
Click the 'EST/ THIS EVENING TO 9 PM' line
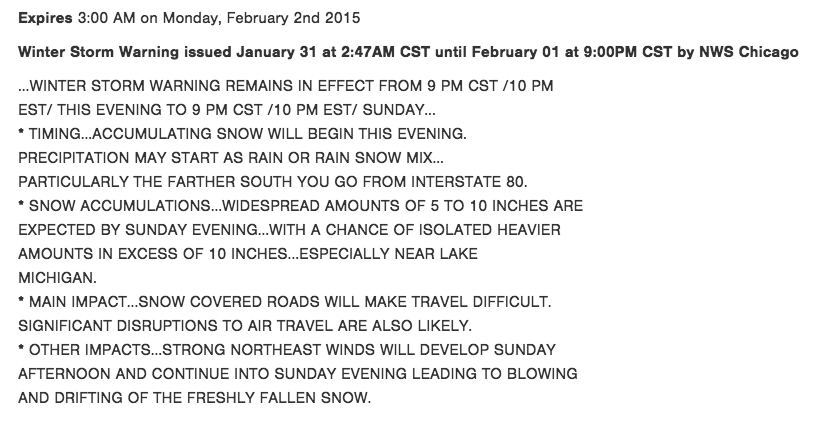pyautogui.click(x=227, y=110)
